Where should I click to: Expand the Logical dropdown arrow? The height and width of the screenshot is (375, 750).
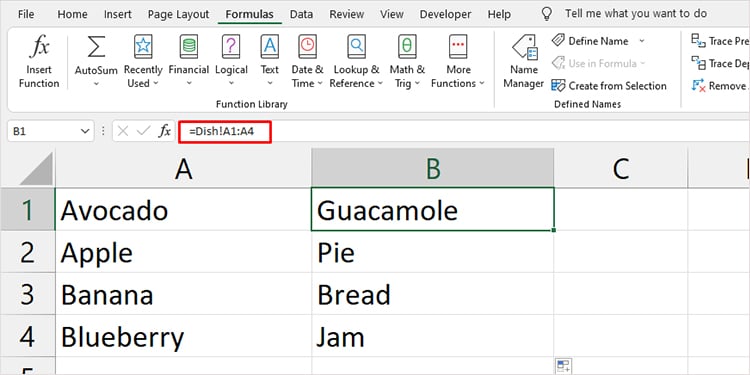click(231, 83)
